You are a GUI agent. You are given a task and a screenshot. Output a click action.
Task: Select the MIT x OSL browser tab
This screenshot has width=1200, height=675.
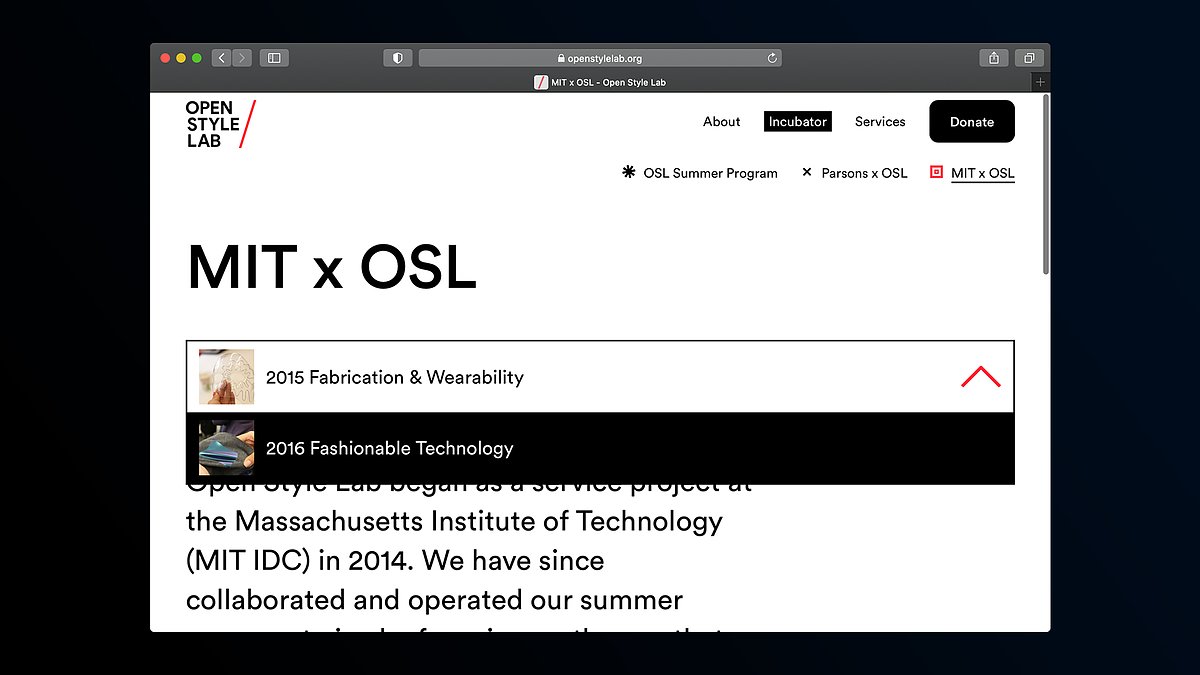(600, 81)
